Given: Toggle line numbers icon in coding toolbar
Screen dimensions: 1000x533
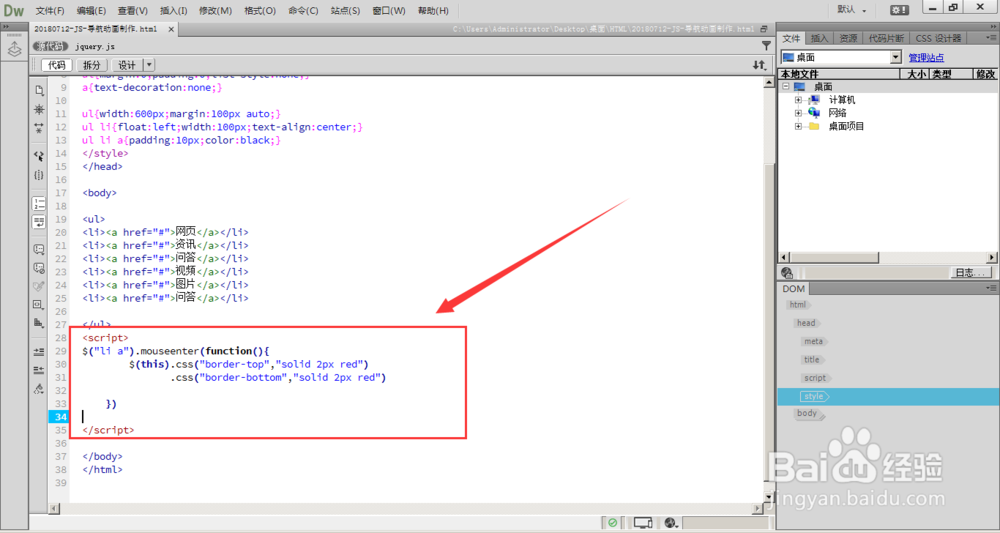Looking at the screenshot, I should [39, 203].
